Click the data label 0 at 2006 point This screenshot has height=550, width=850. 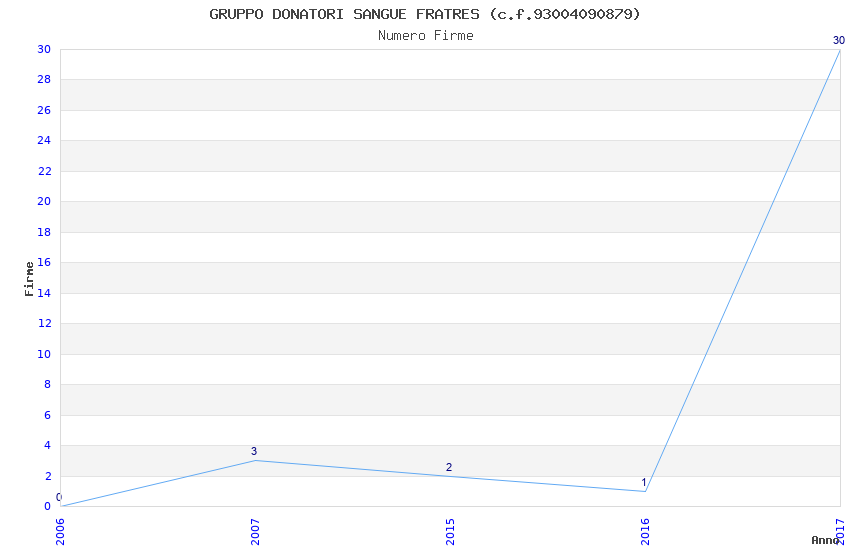coord(59,497)
